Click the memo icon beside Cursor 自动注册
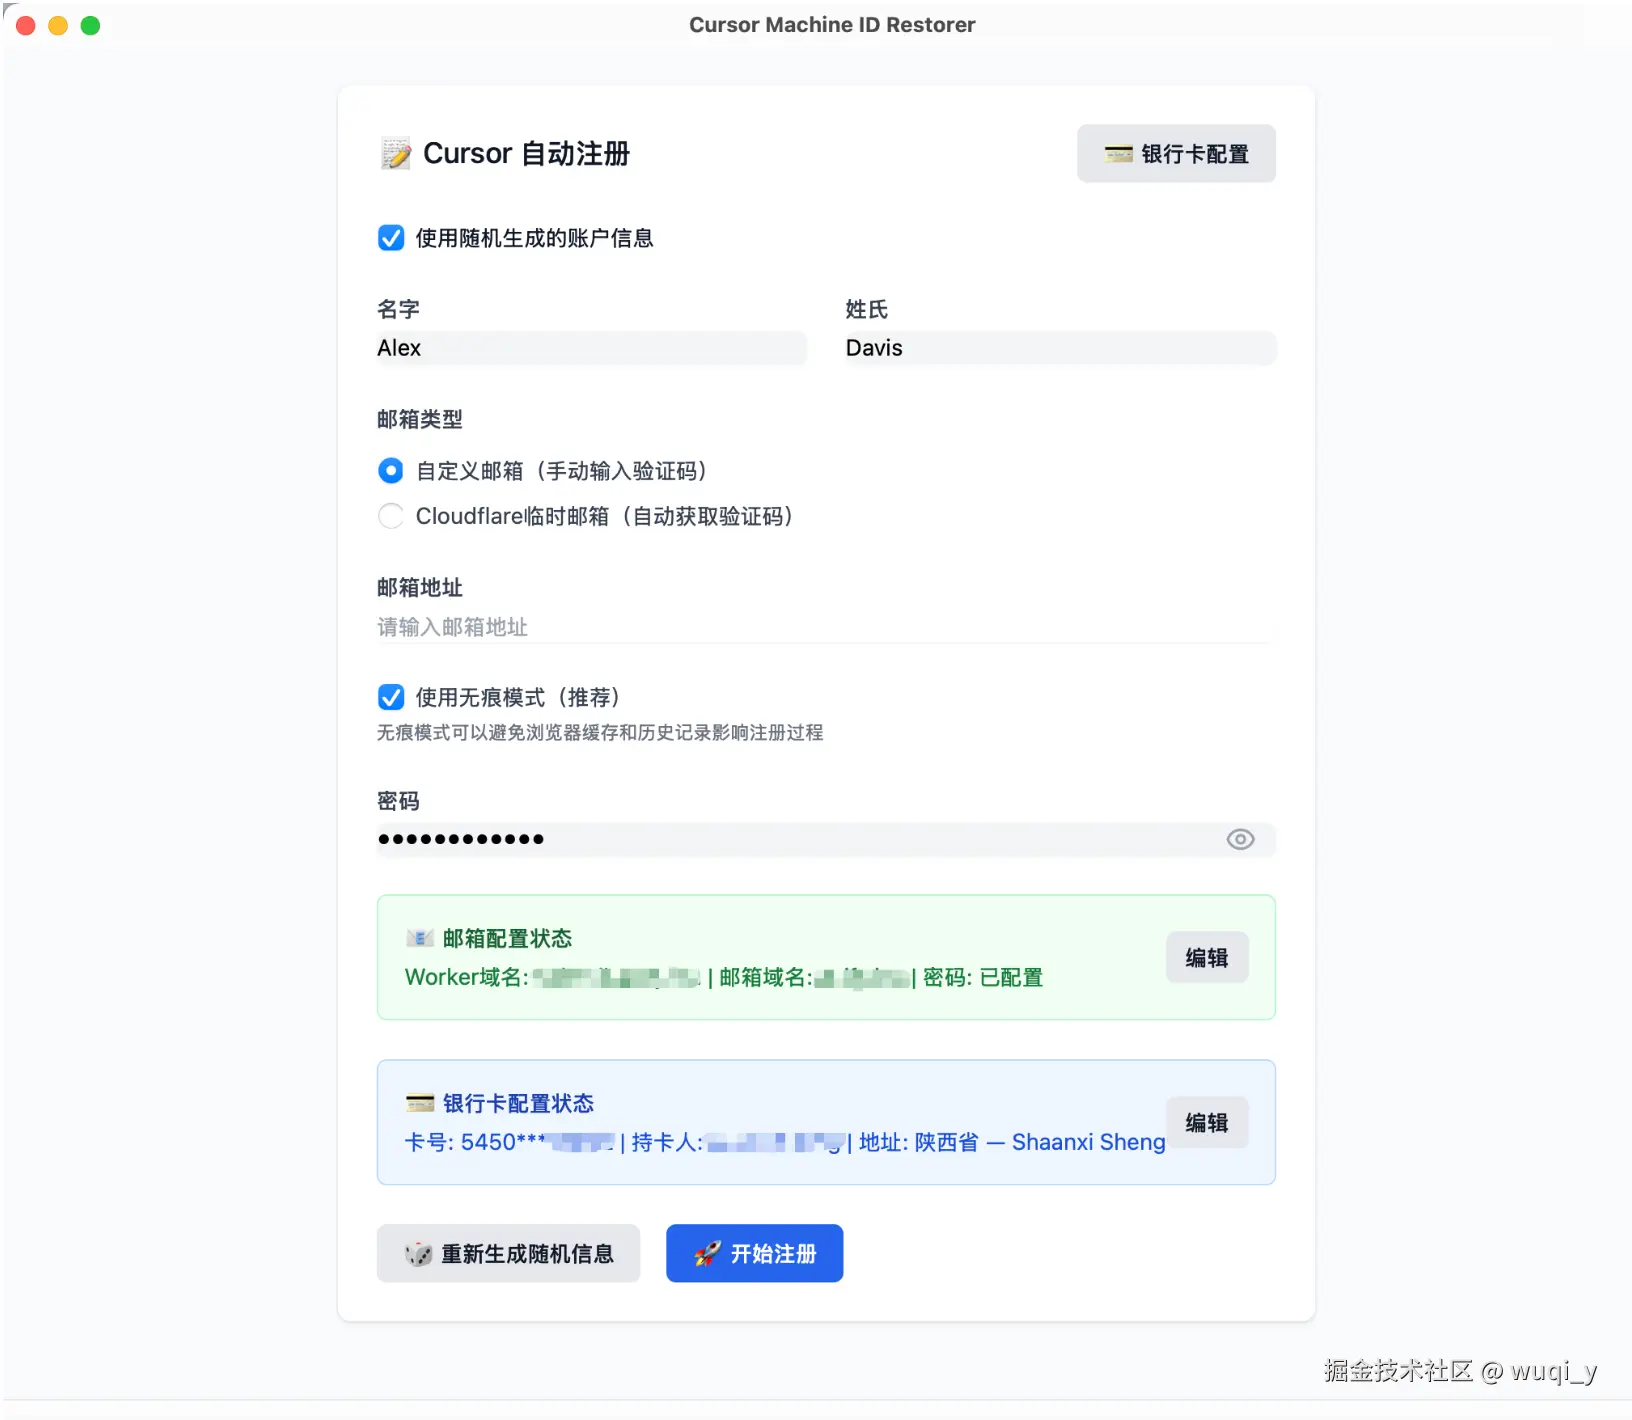 click(396, 154)
